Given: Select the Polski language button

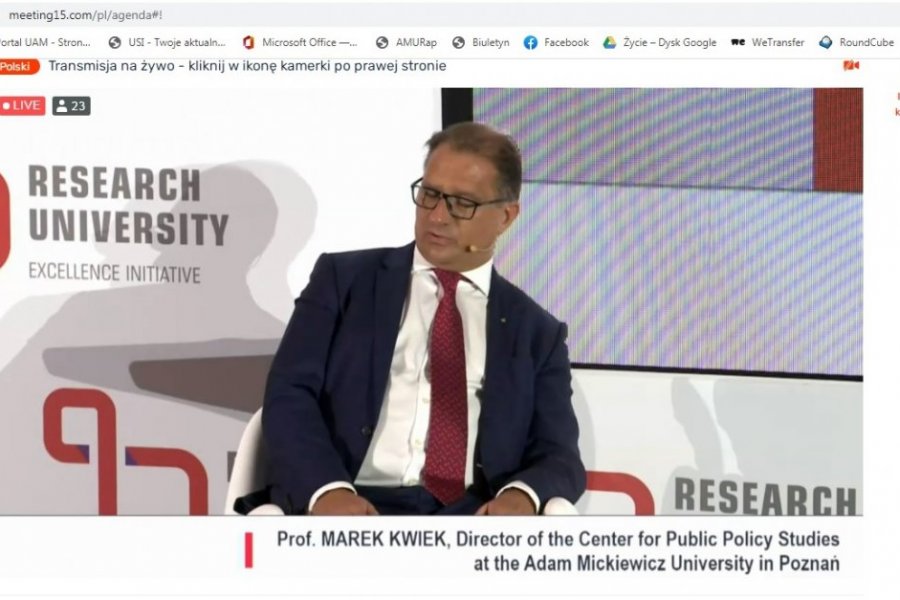Looking at the screenshot, I should tap(20, 67).
